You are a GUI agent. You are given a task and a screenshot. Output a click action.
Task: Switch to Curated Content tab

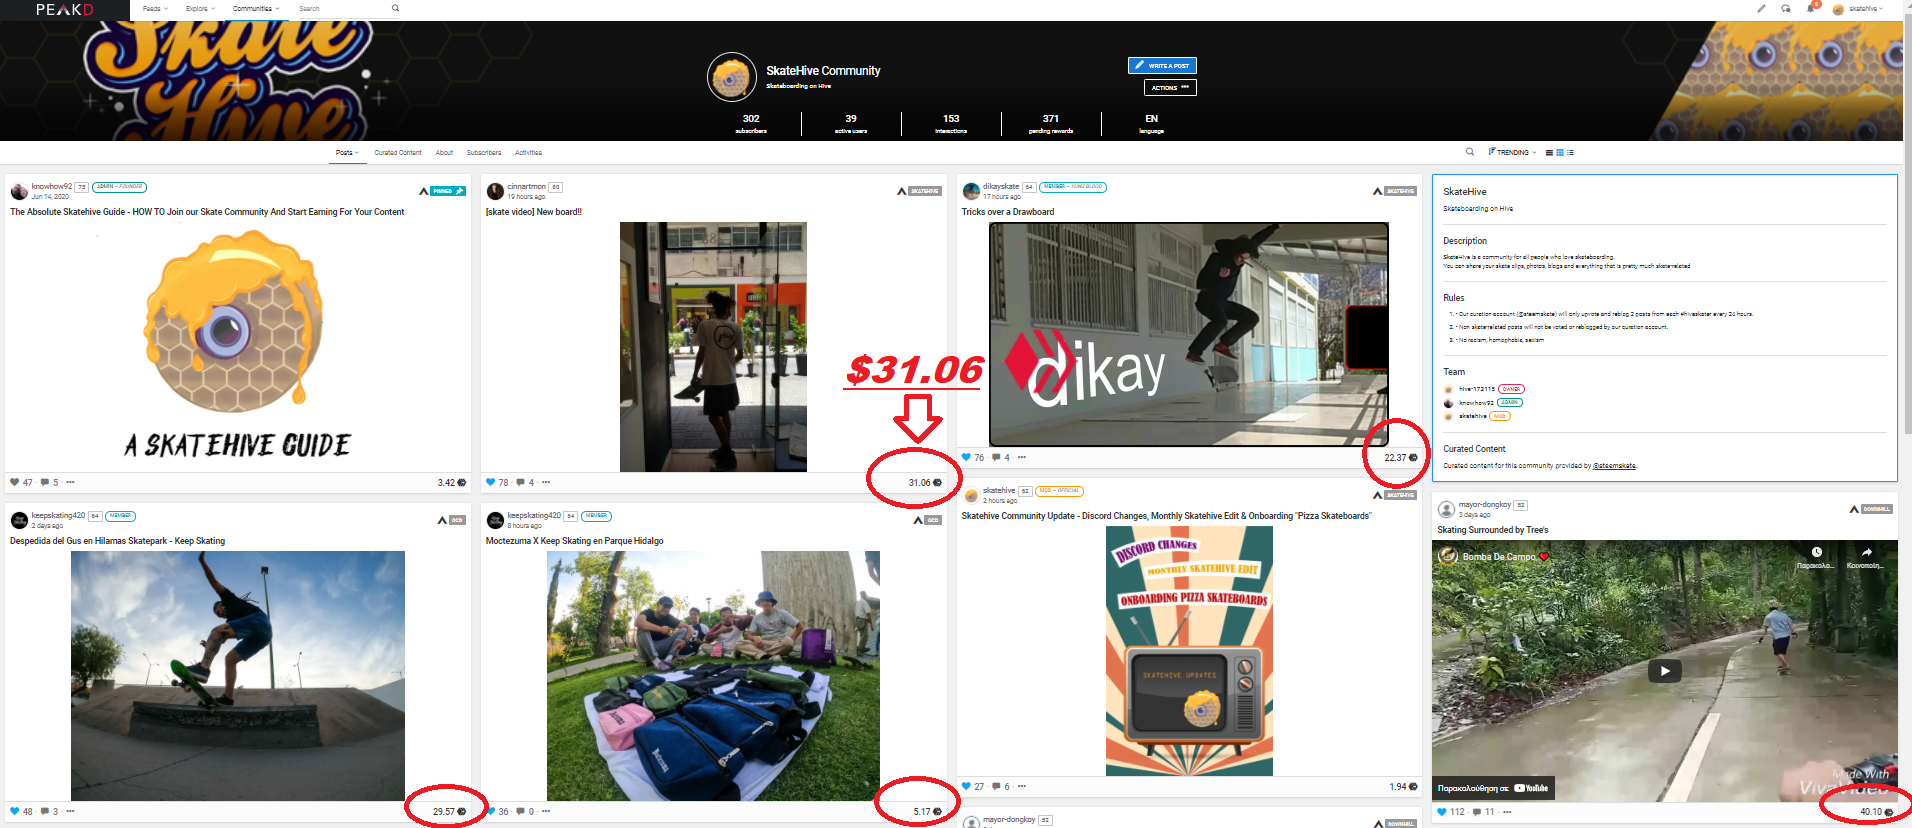pyautogui.click(x=398, y=153)
